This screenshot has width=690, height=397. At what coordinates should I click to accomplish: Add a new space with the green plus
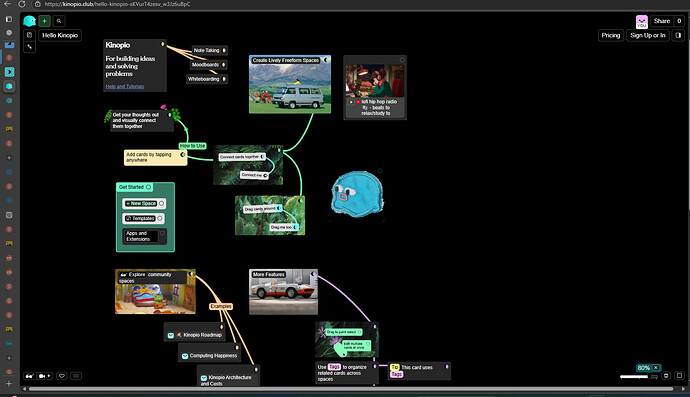[x=44, y=21]
